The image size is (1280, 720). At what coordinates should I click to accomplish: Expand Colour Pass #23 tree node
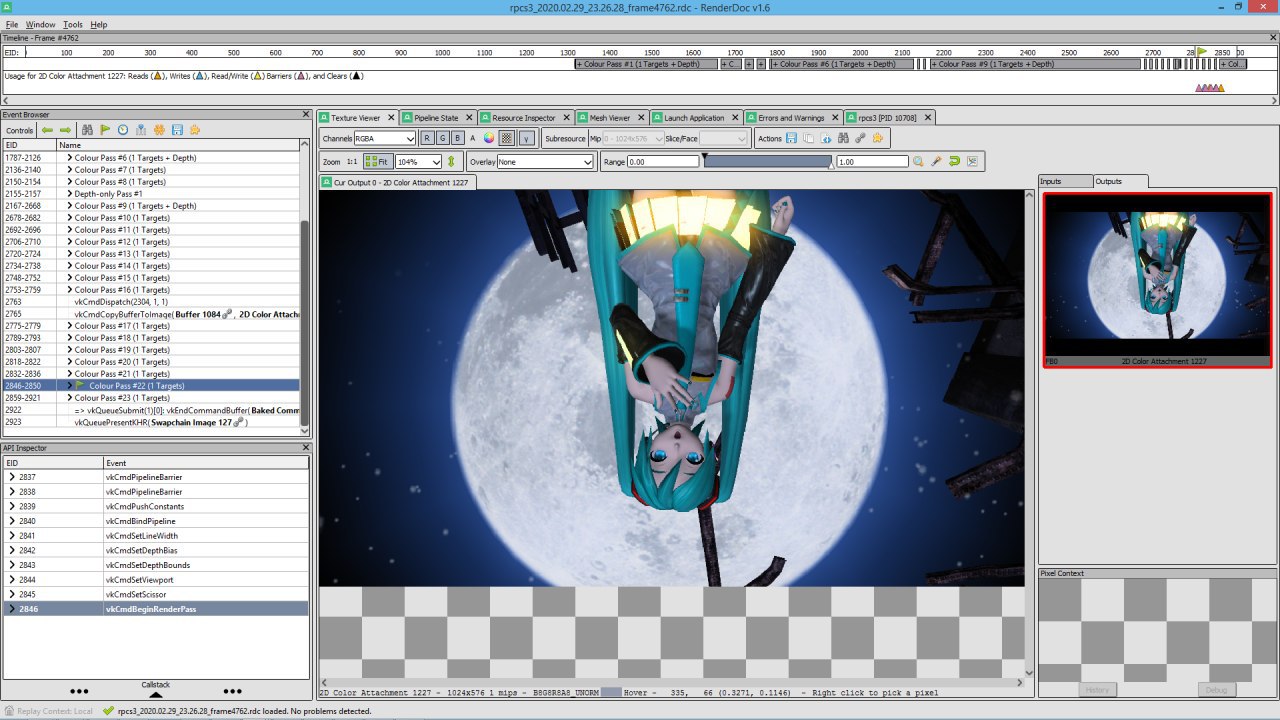tap(70, 398)
